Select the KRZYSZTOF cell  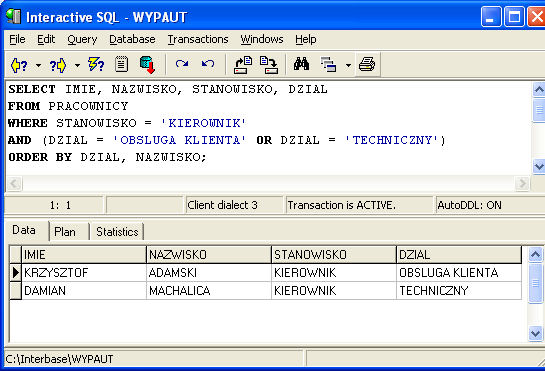84,273
